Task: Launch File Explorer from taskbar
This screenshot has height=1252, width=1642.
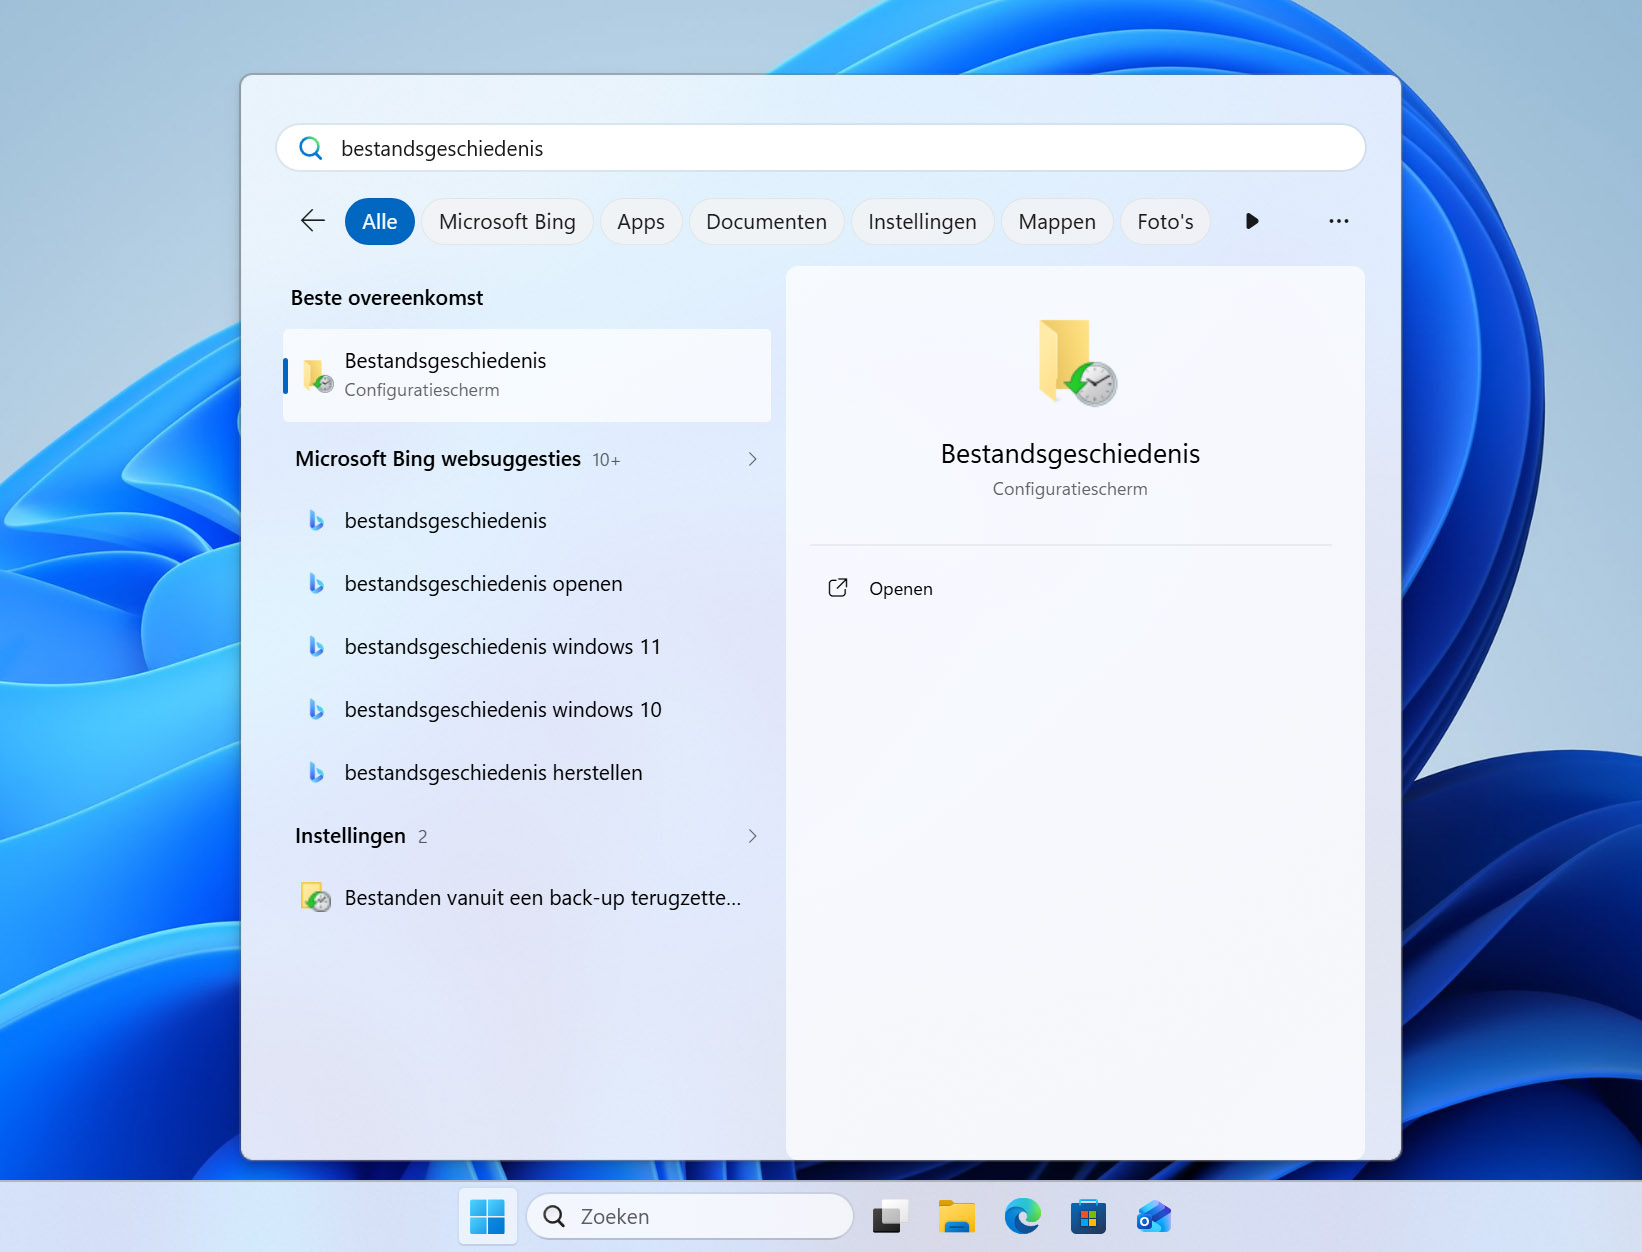Action: pyautogui.click(x=956, y=1217)
